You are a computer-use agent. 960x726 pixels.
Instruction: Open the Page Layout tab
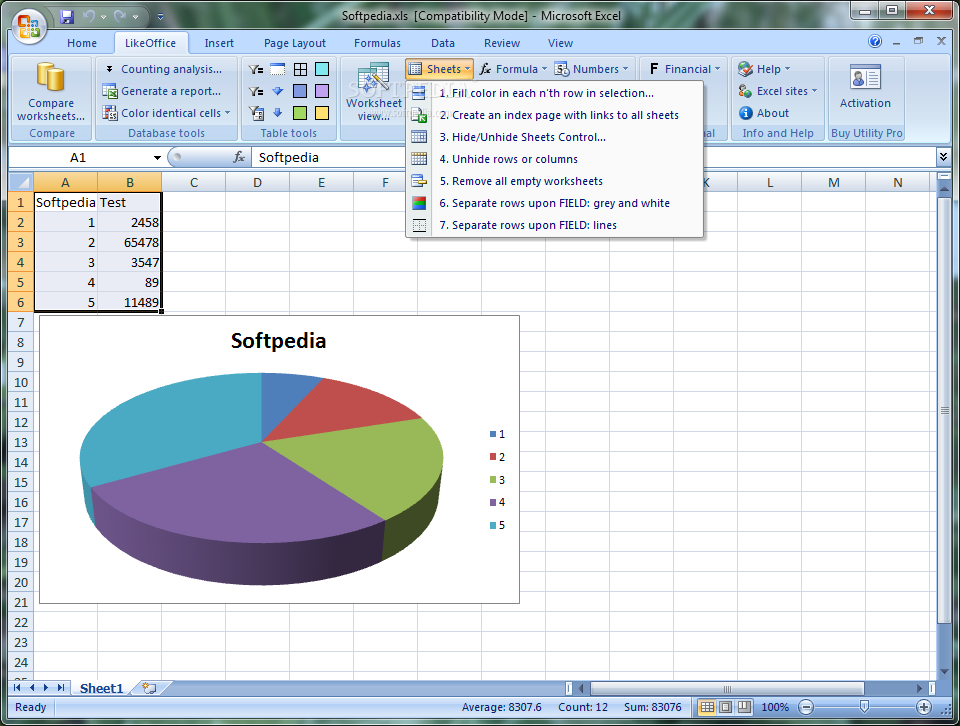294,43
